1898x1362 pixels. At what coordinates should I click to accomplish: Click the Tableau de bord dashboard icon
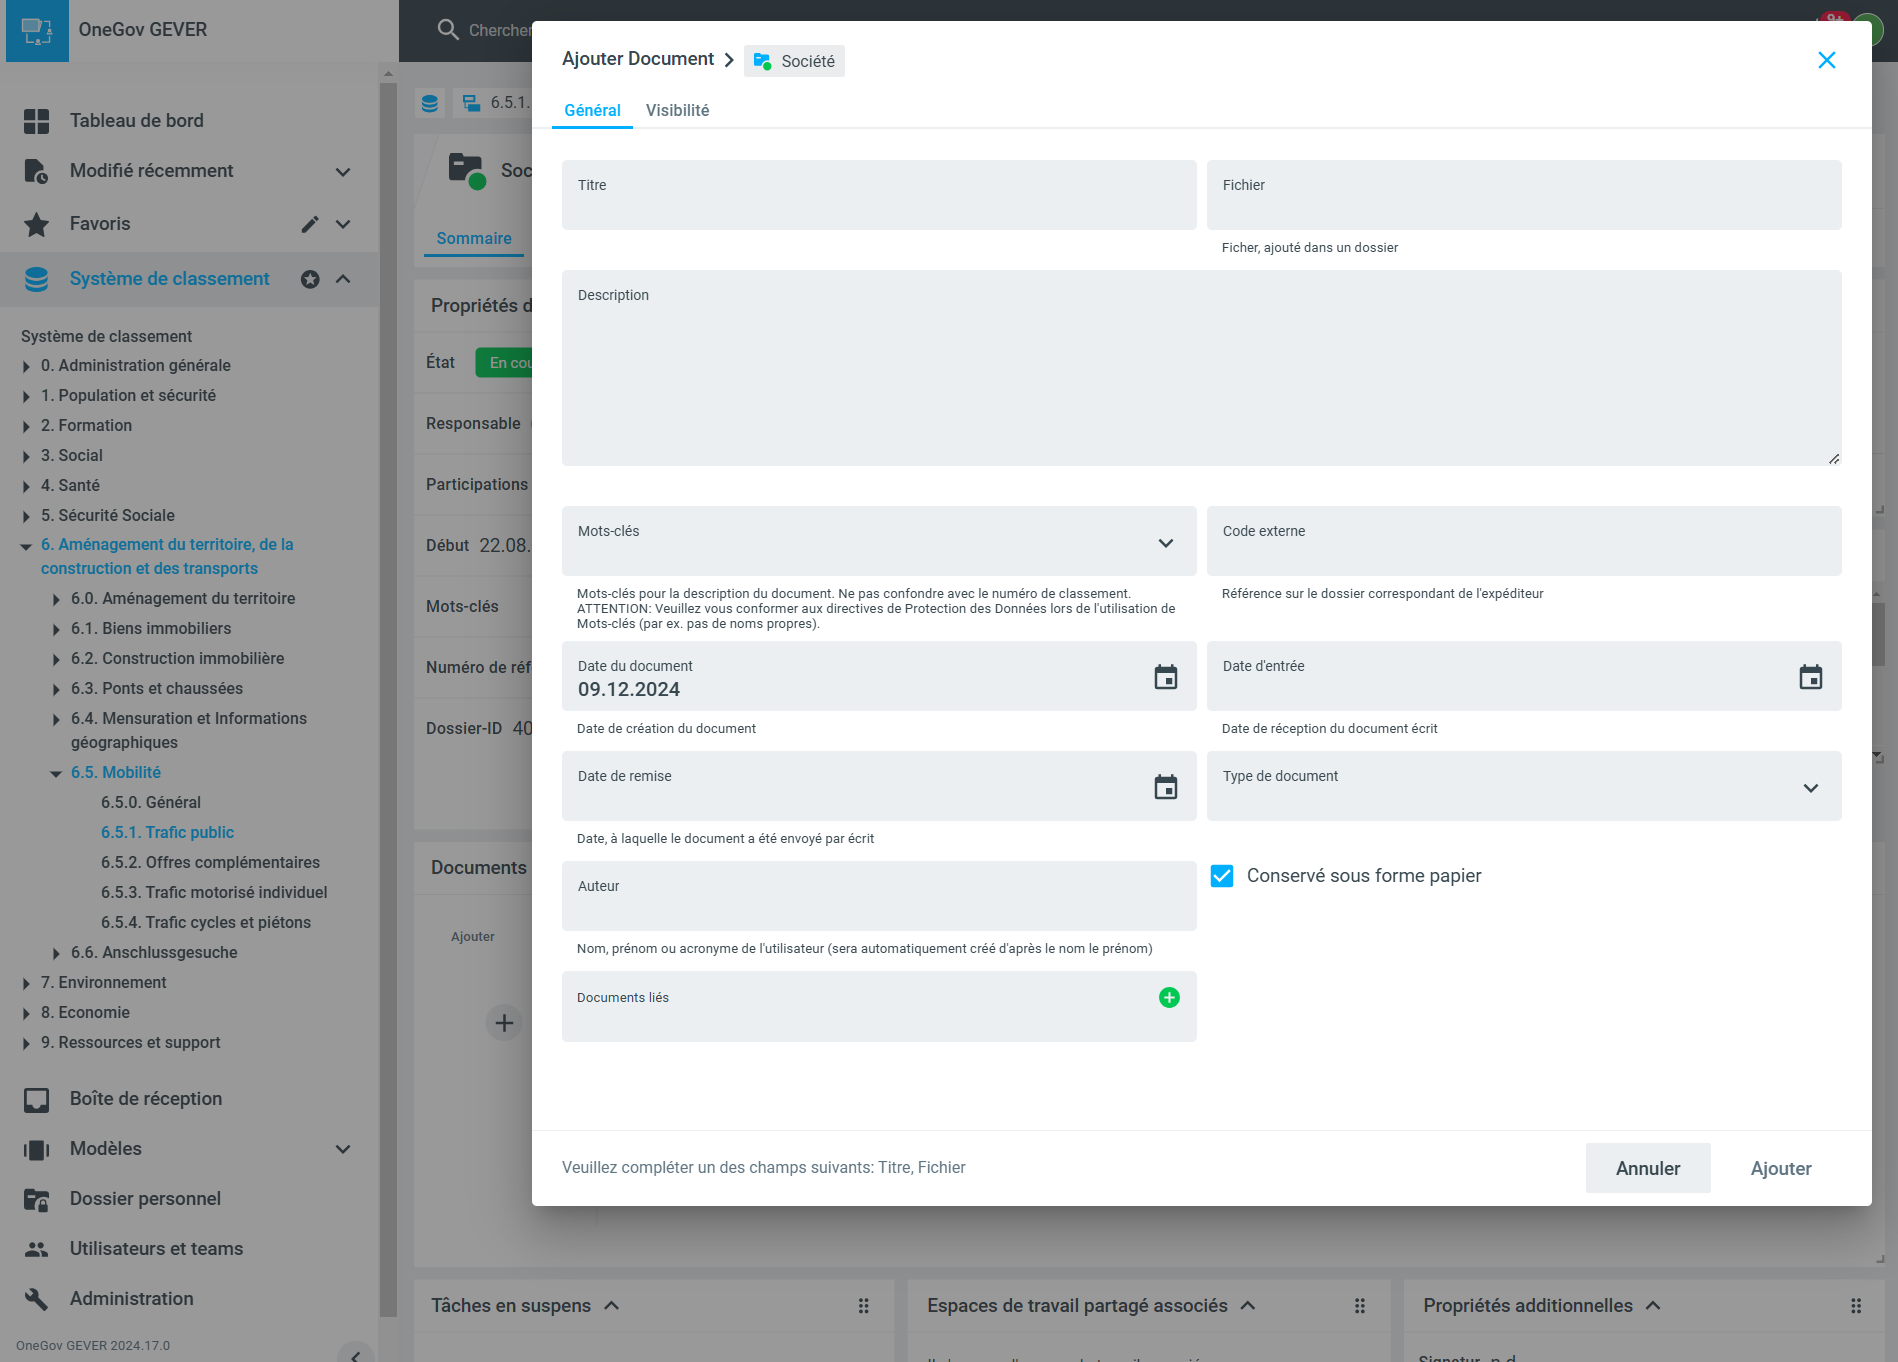point(36,121)
